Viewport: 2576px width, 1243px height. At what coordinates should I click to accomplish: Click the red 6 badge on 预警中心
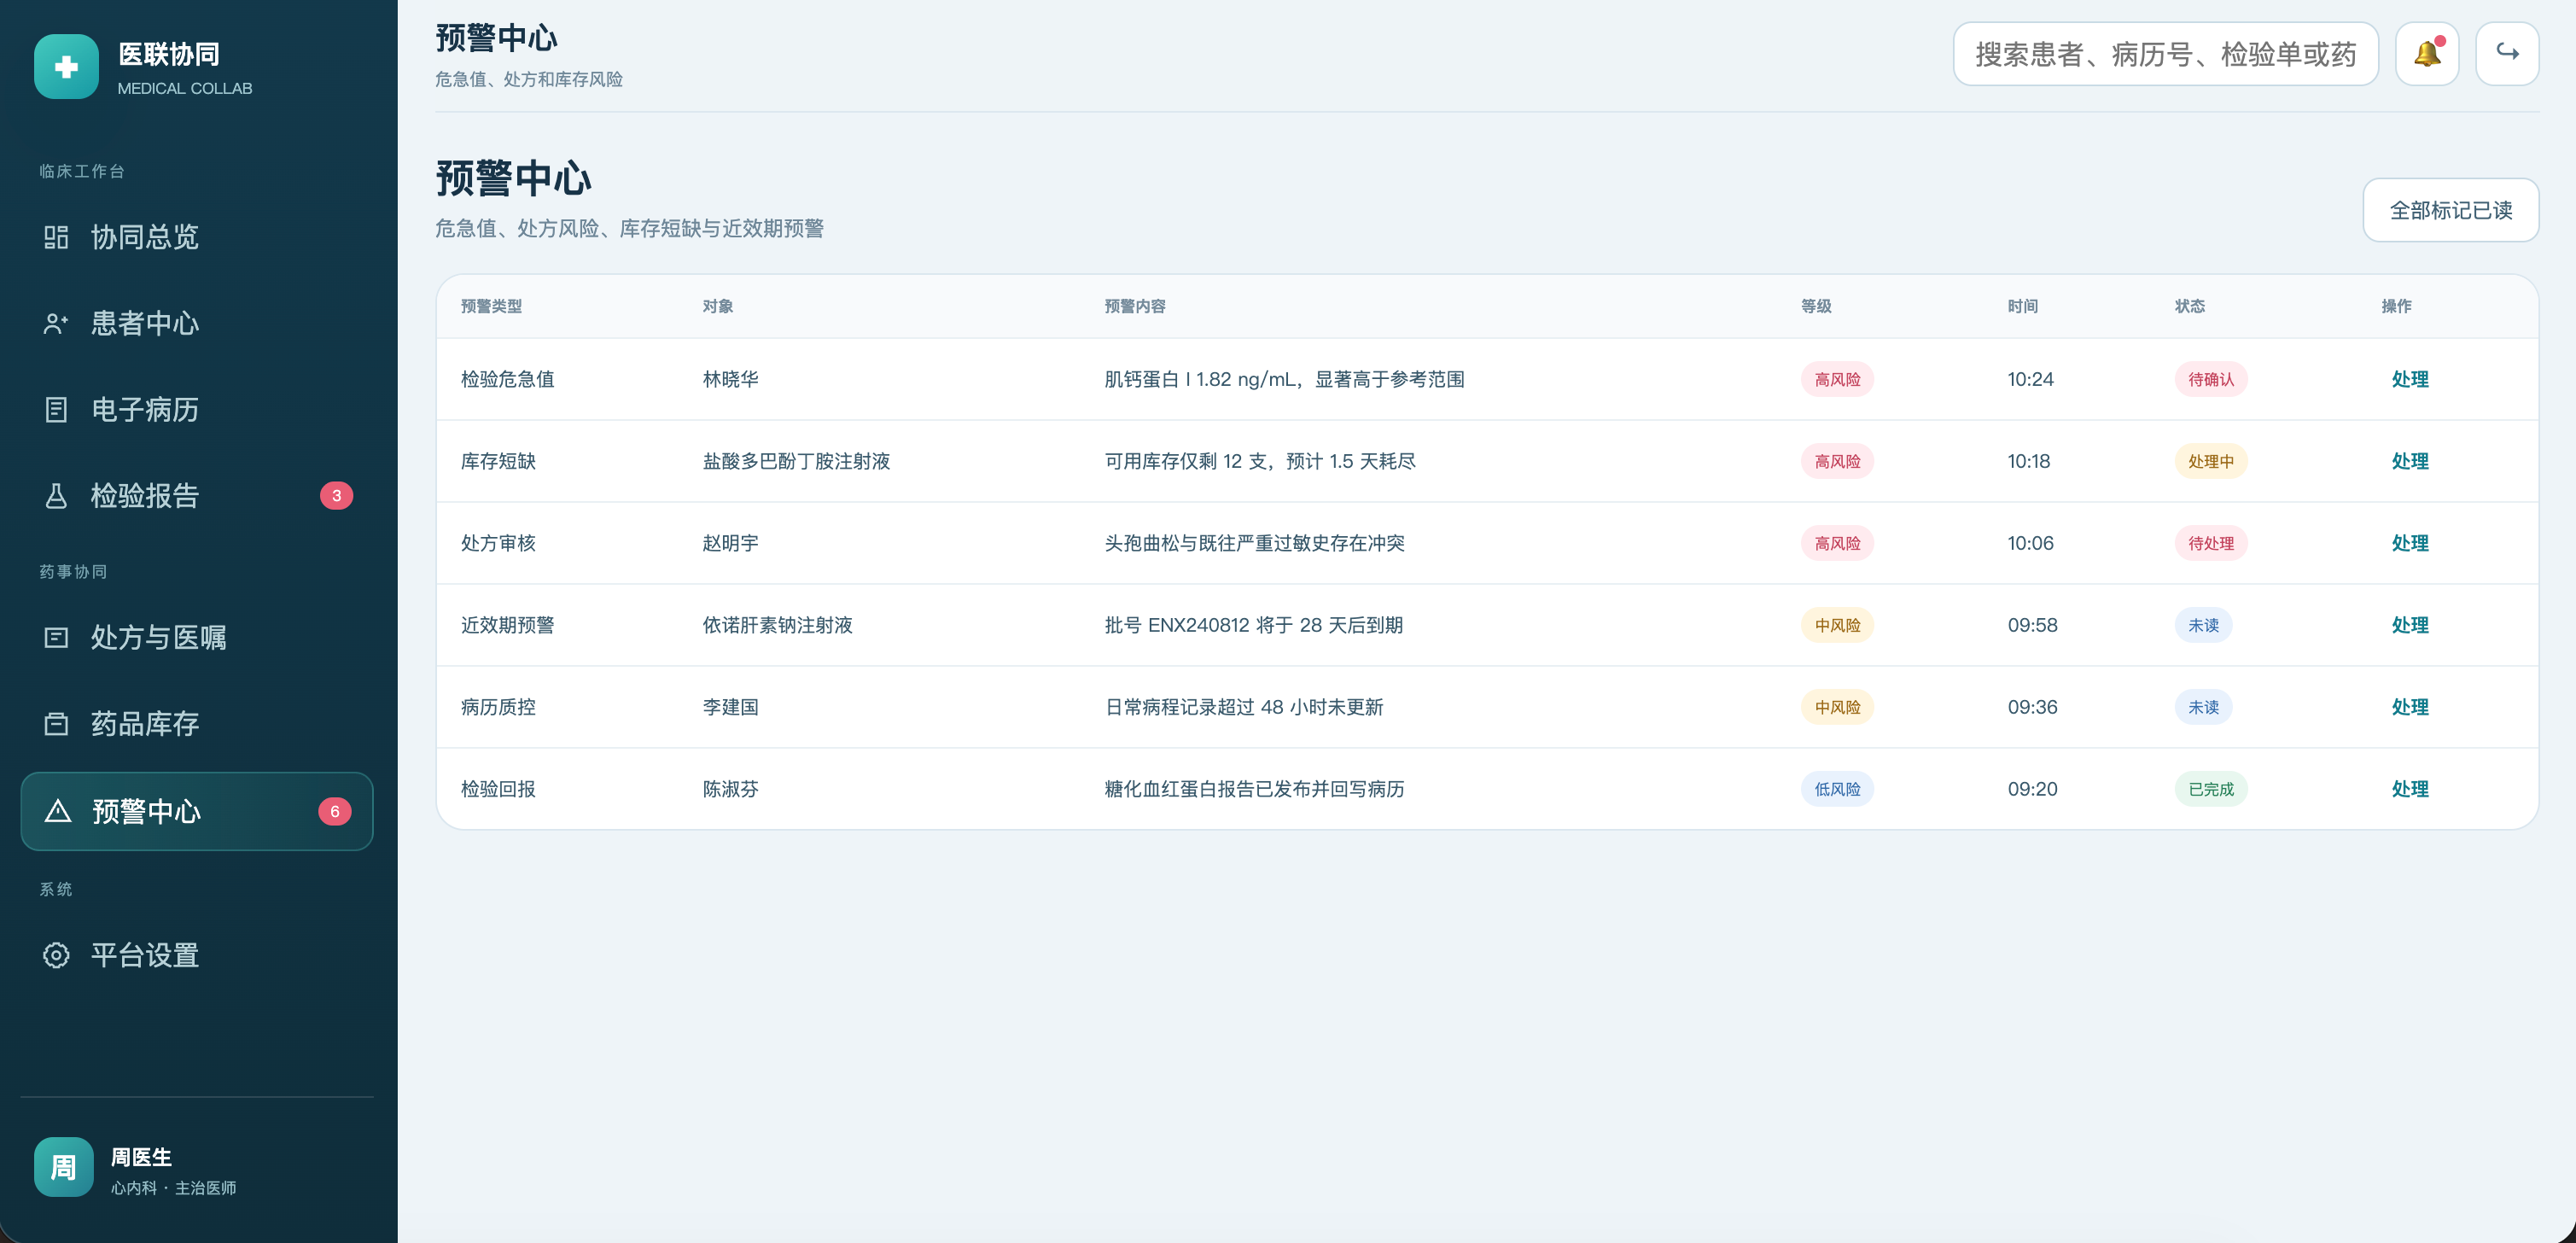click(x=335, y=811)
